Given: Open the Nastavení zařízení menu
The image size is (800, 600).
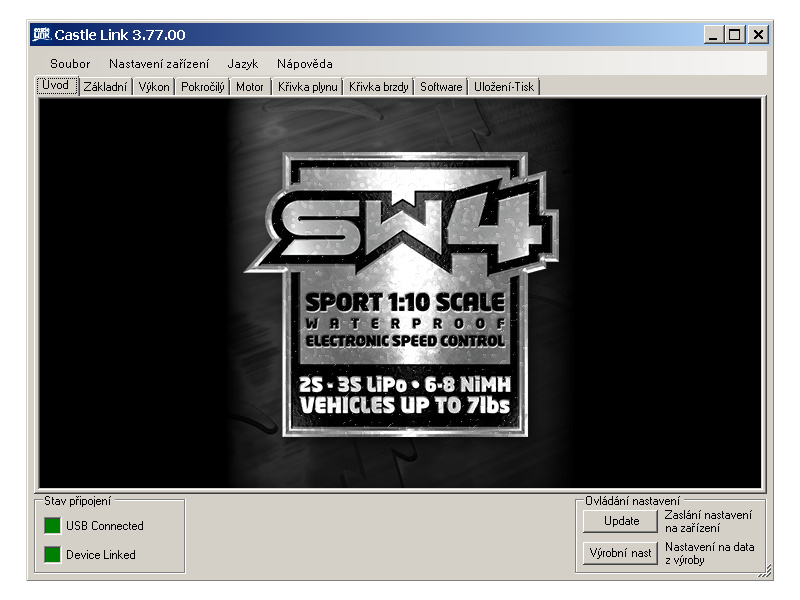Looking at the screenshot, I should pyautogui.click(x=159, y=63).
